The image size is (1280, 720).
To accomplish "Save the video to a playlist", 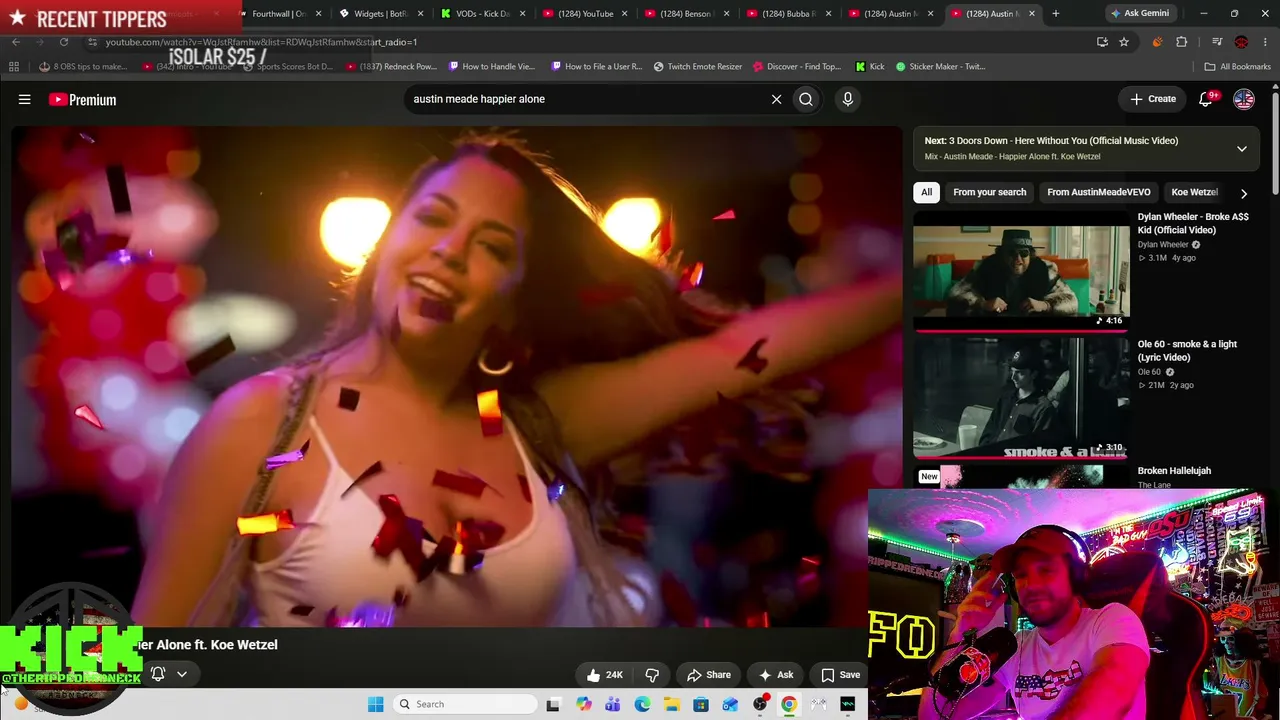I will [x=840, y=675].
